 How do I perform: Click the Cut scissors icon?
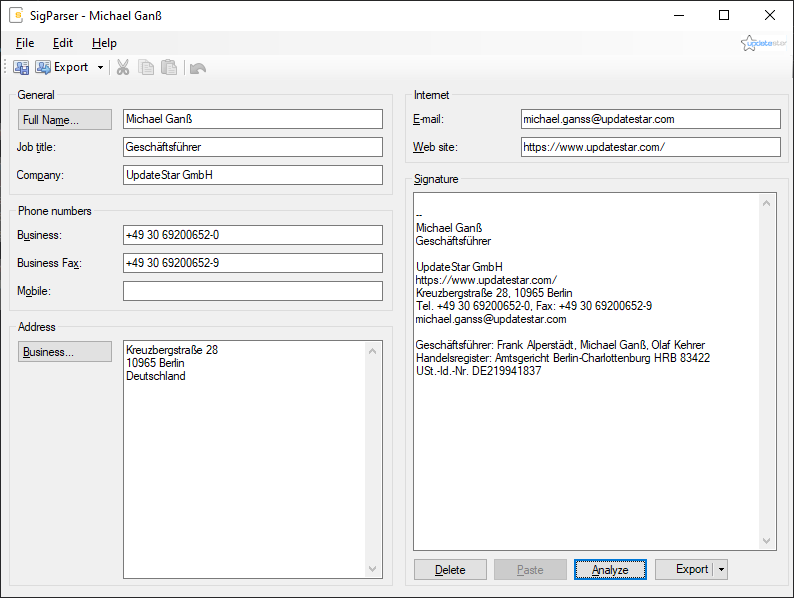tap(123, 67)
